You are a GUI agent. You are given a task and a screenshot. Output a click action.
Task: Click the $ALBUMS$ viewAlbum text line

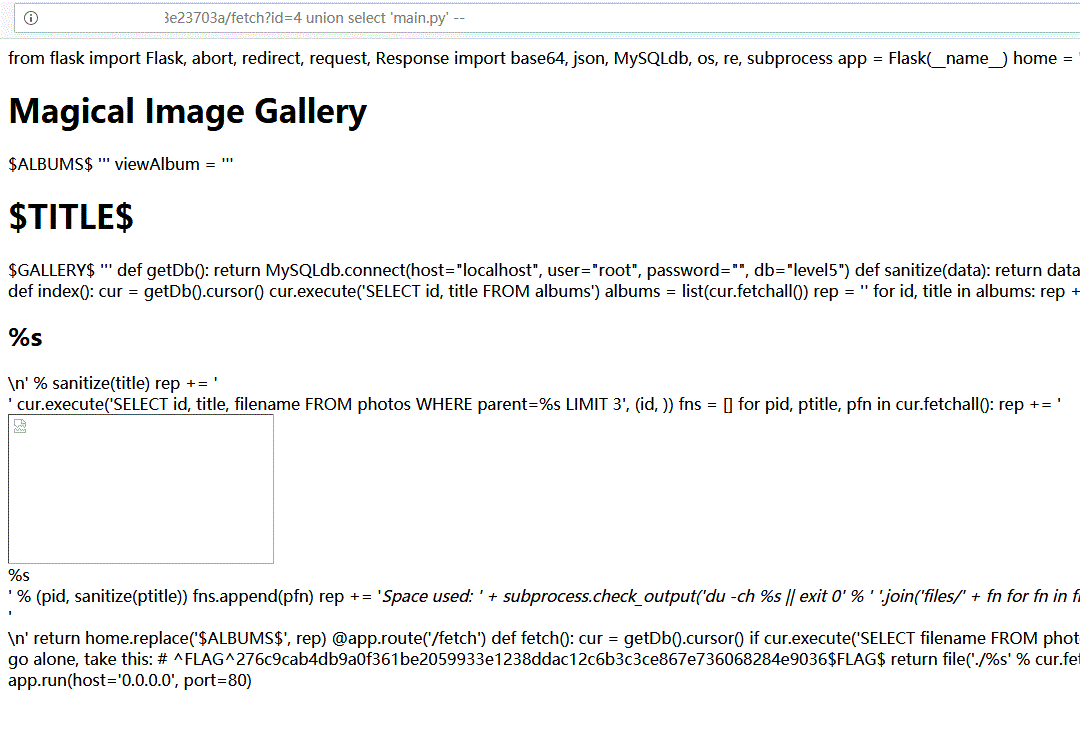(x=121, y=164)
